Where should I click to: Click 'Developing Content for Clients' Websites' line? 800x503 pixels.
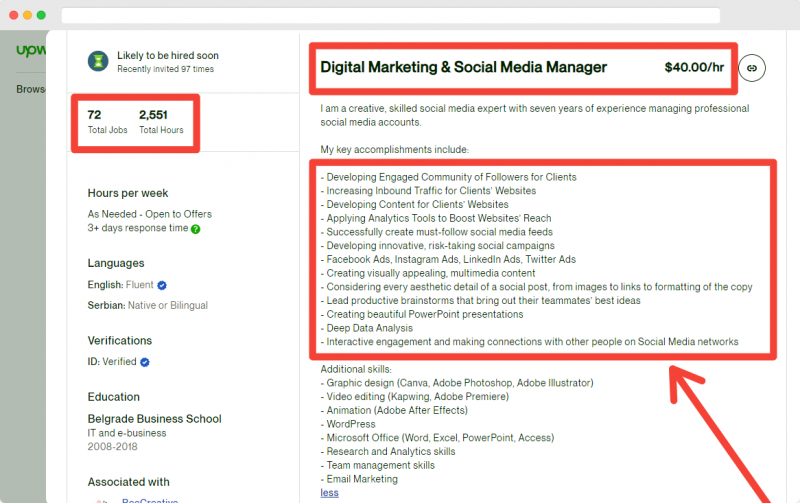(414, 205)
